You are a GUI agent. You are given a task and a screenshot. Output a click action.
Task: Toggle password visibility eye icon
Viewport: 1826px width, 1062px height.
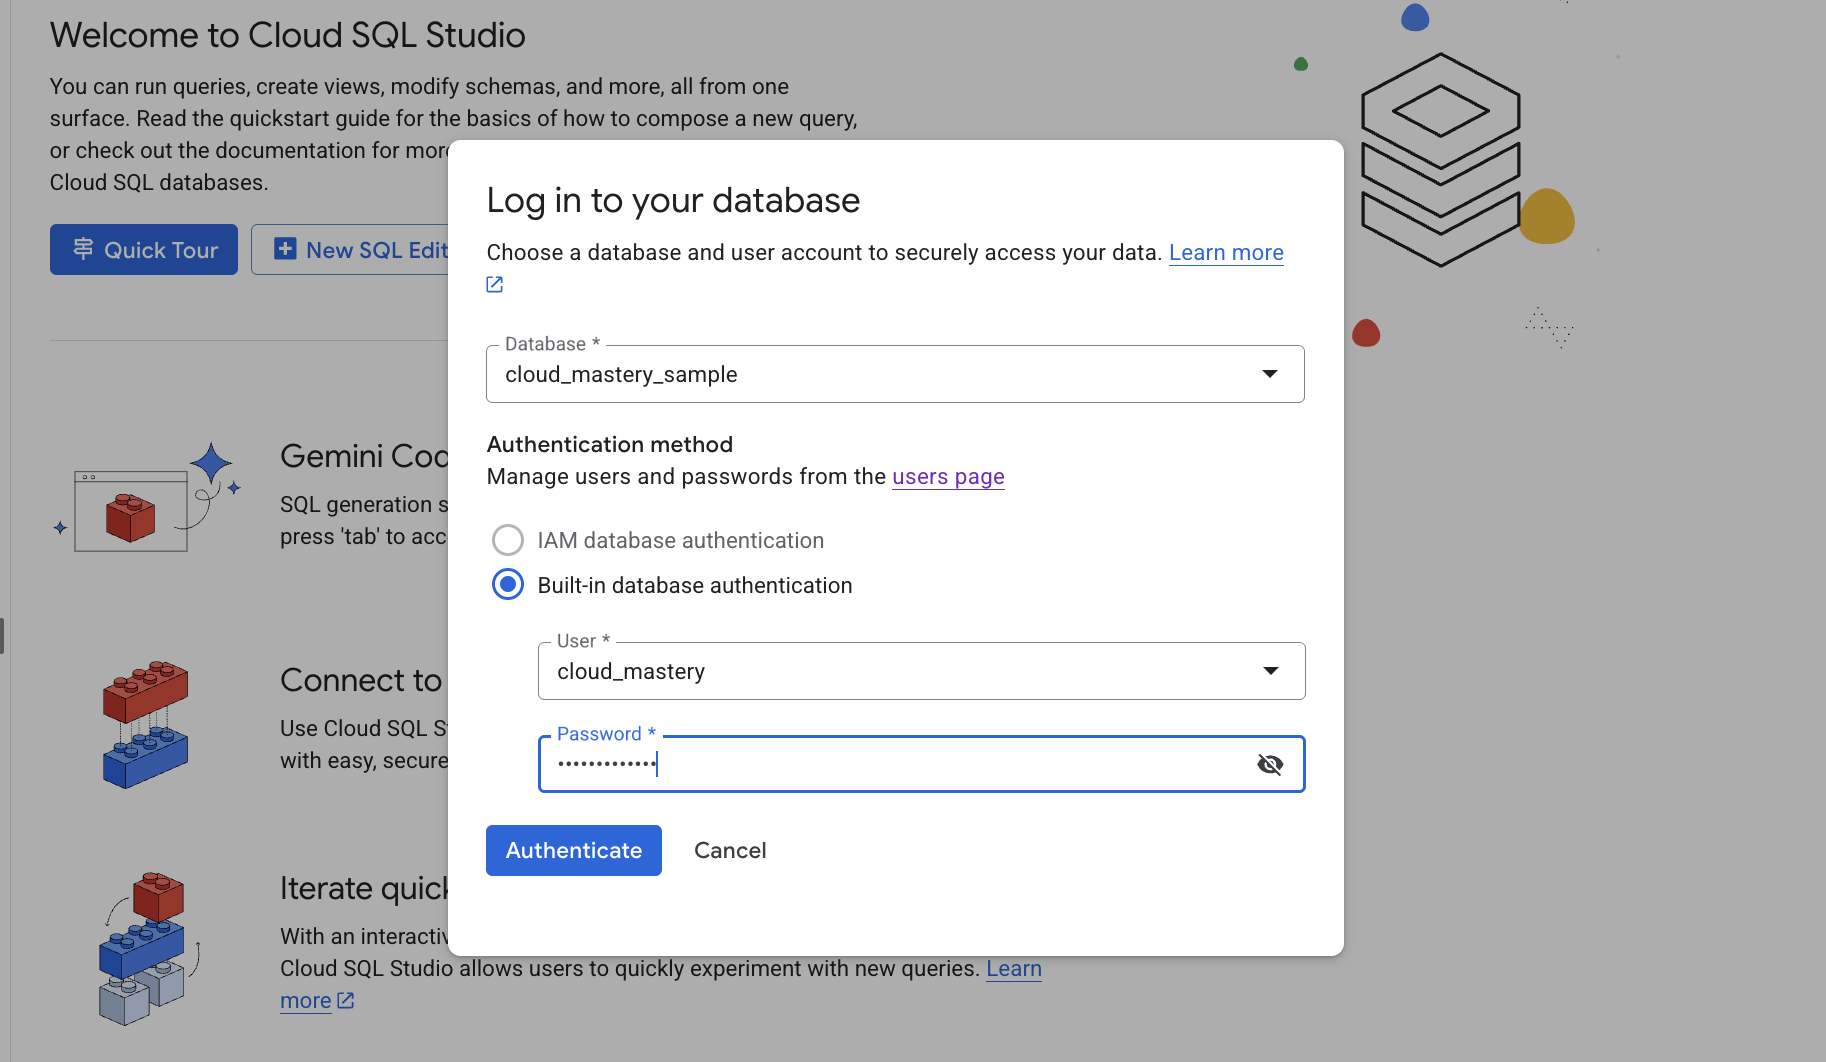(1270, 765)
